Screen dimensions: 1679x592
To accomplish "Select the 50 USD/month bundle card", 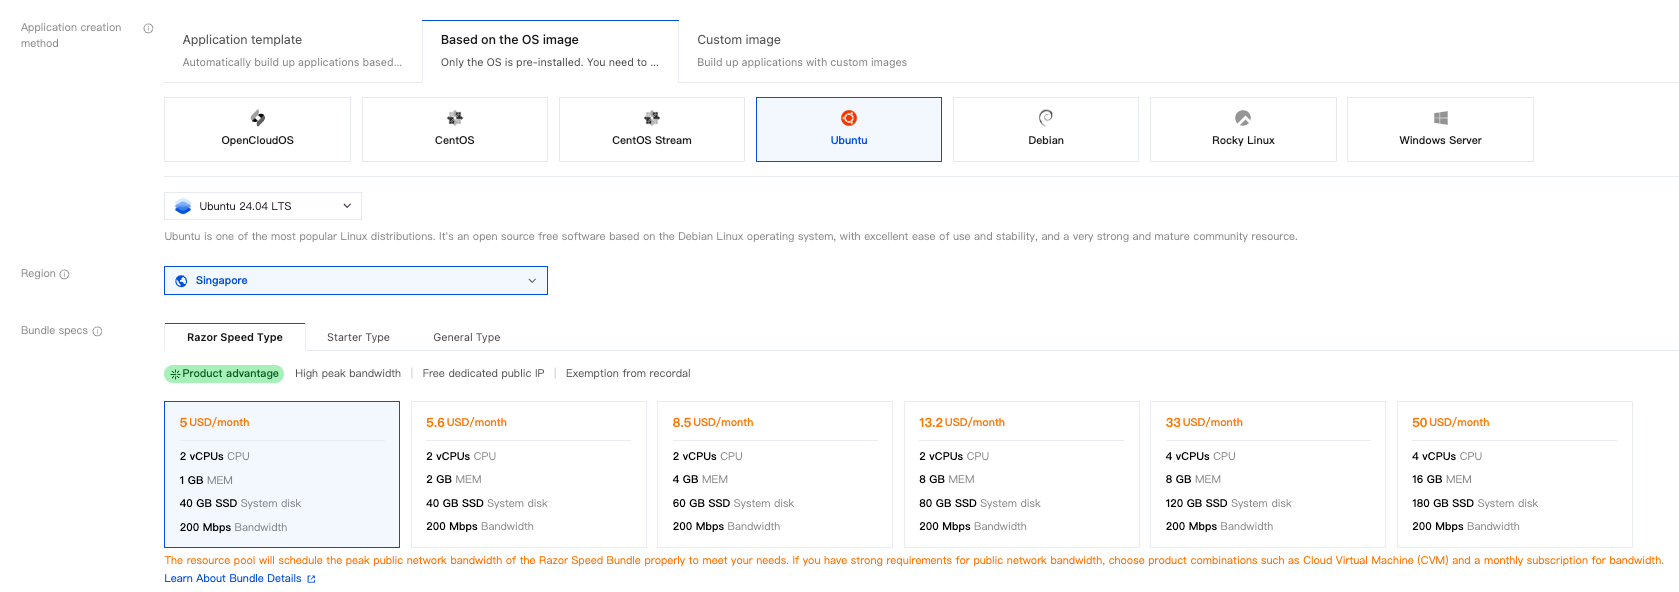I will [1514, 474].
